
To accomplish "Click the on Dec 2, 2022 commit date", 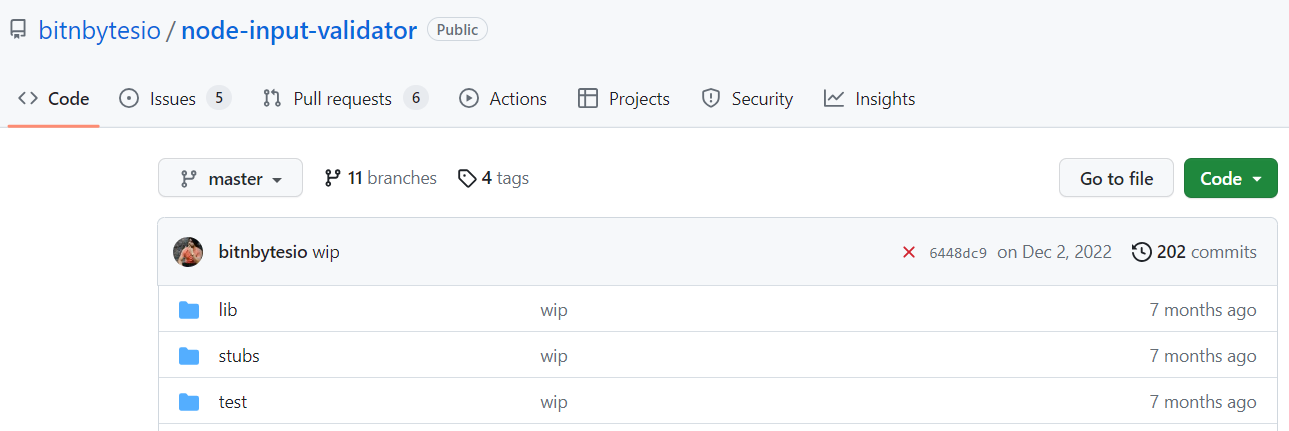I will 1054,252.
